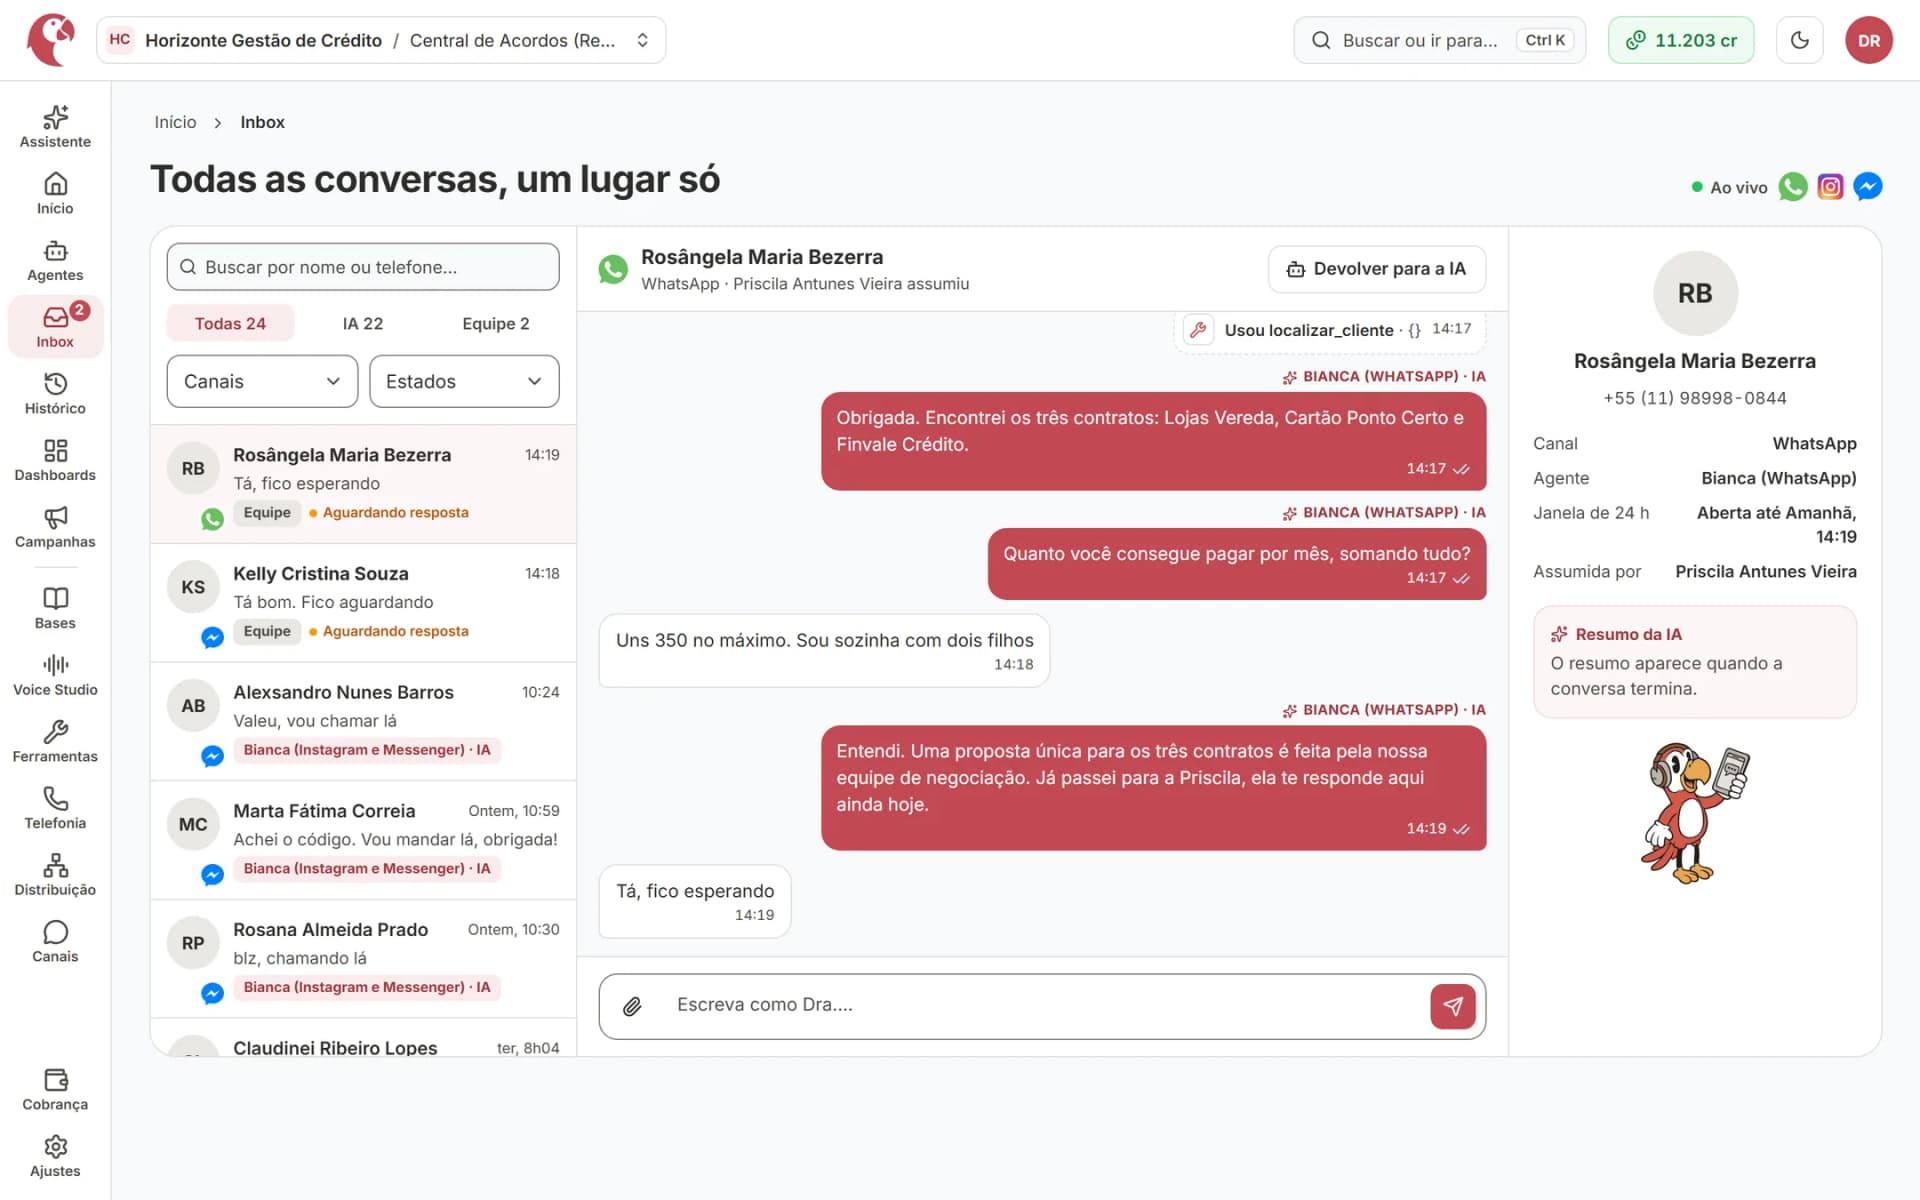Click the Usou localizar_cliente tool call chip

pos(1329,329)
